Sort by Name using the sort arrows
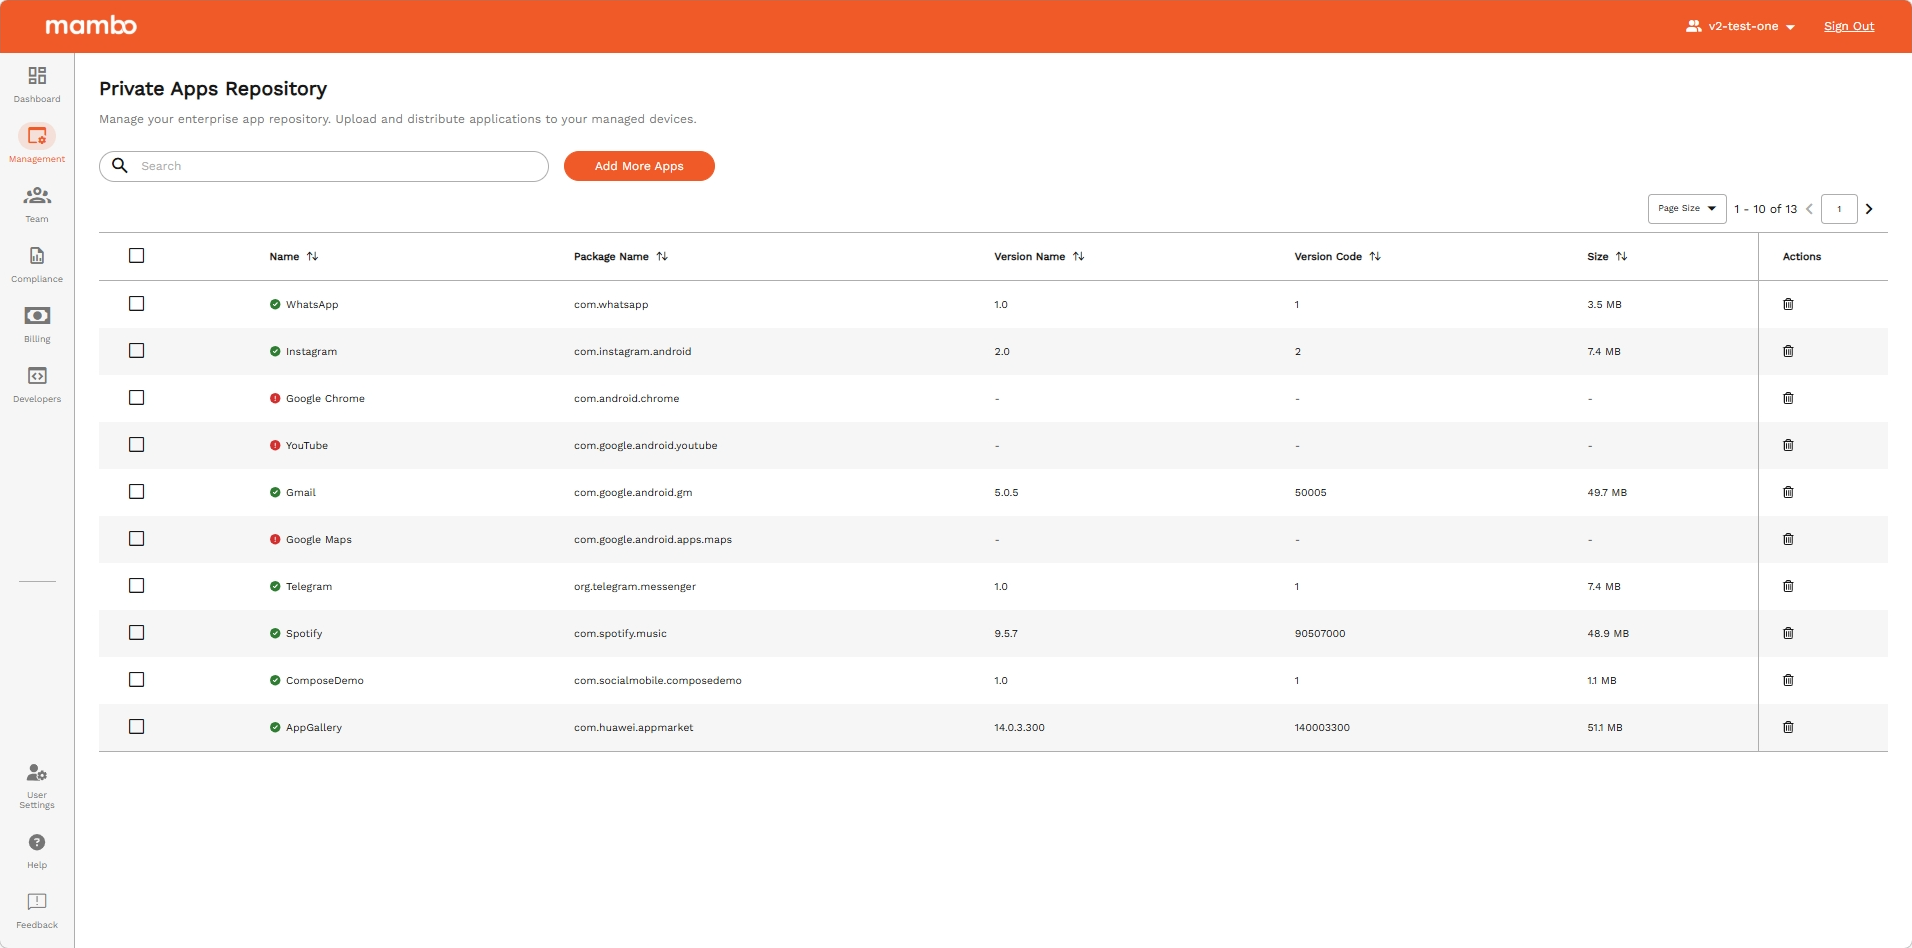 point(312,256)
